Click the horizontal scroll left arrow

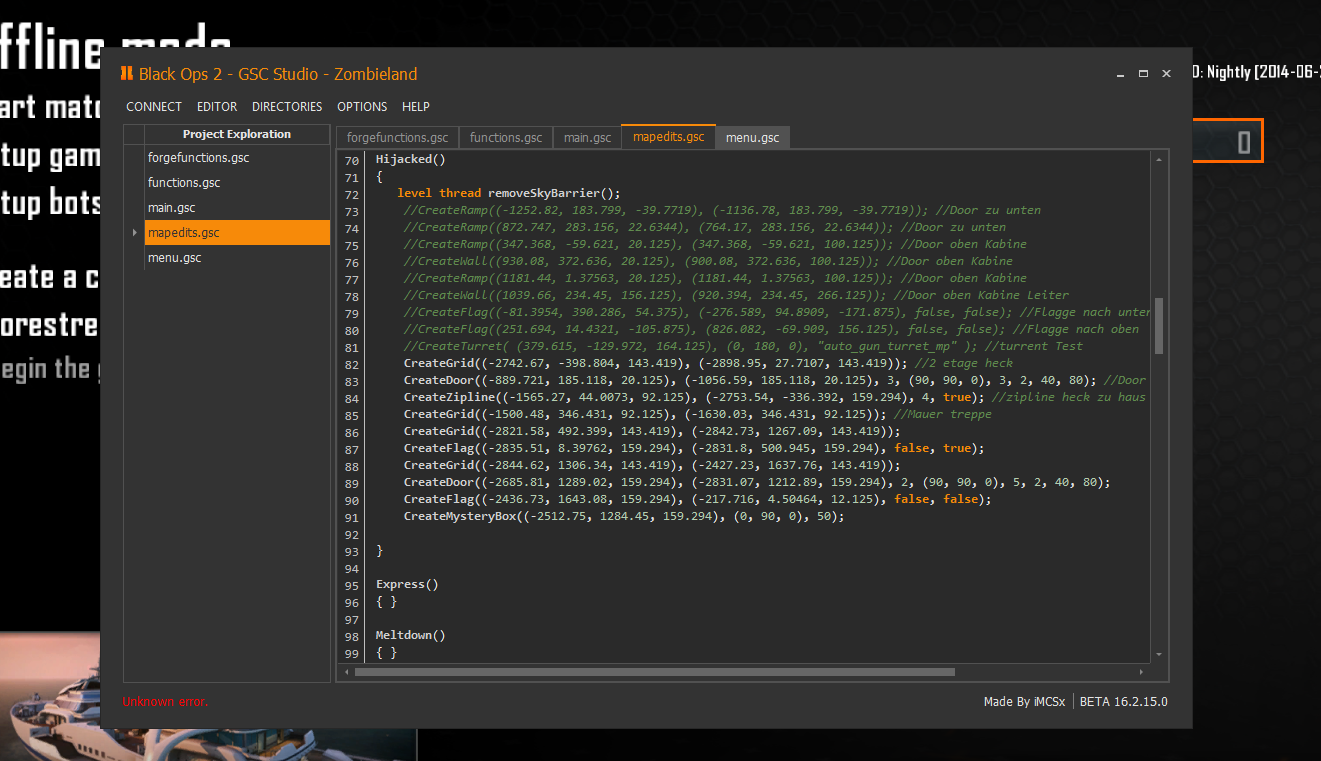click(x=346, y=672)
